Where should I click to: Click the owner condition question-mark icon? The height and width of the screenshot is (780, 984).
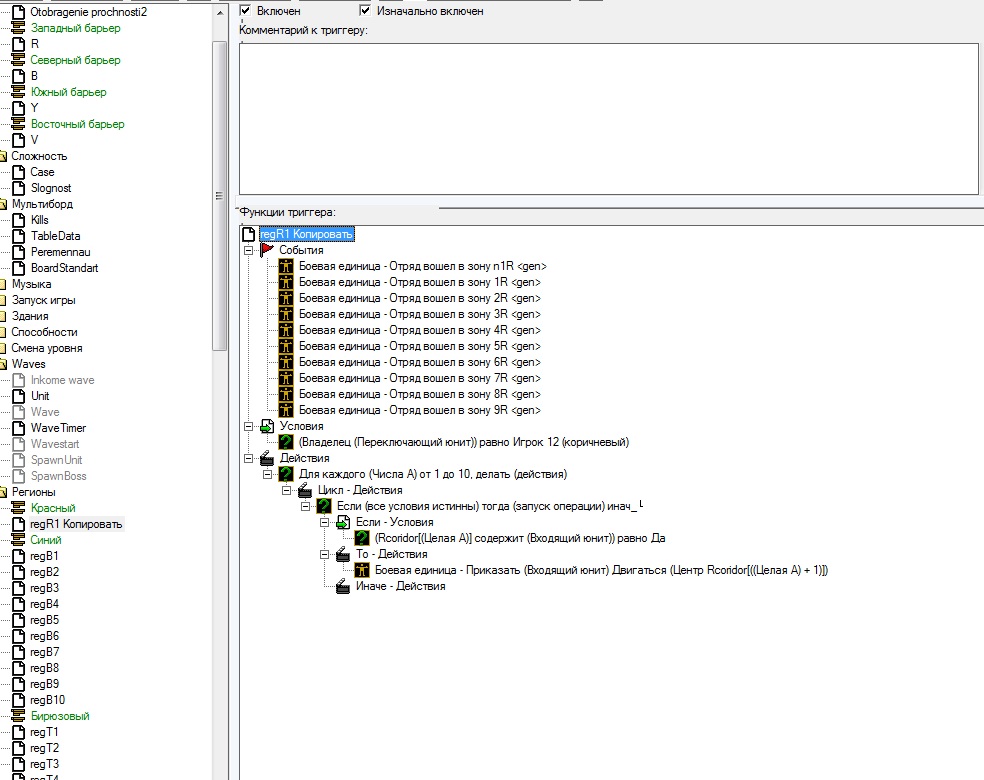[286, 442]
